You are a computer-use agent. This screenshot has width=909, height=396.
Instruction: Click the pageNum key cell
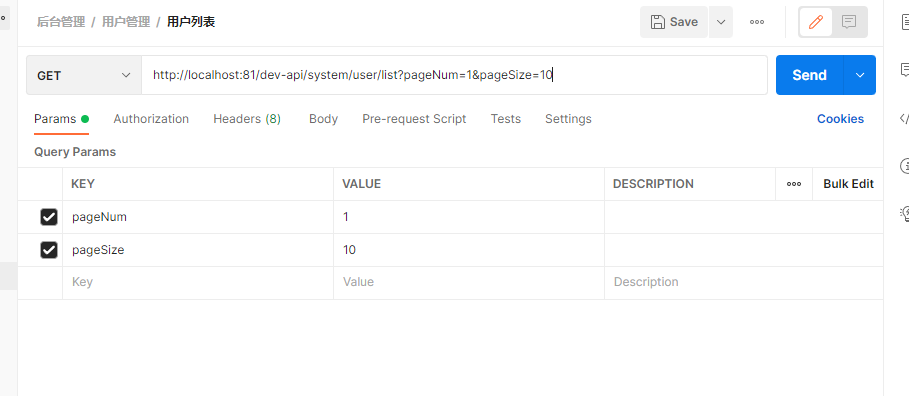coord(198,217)
